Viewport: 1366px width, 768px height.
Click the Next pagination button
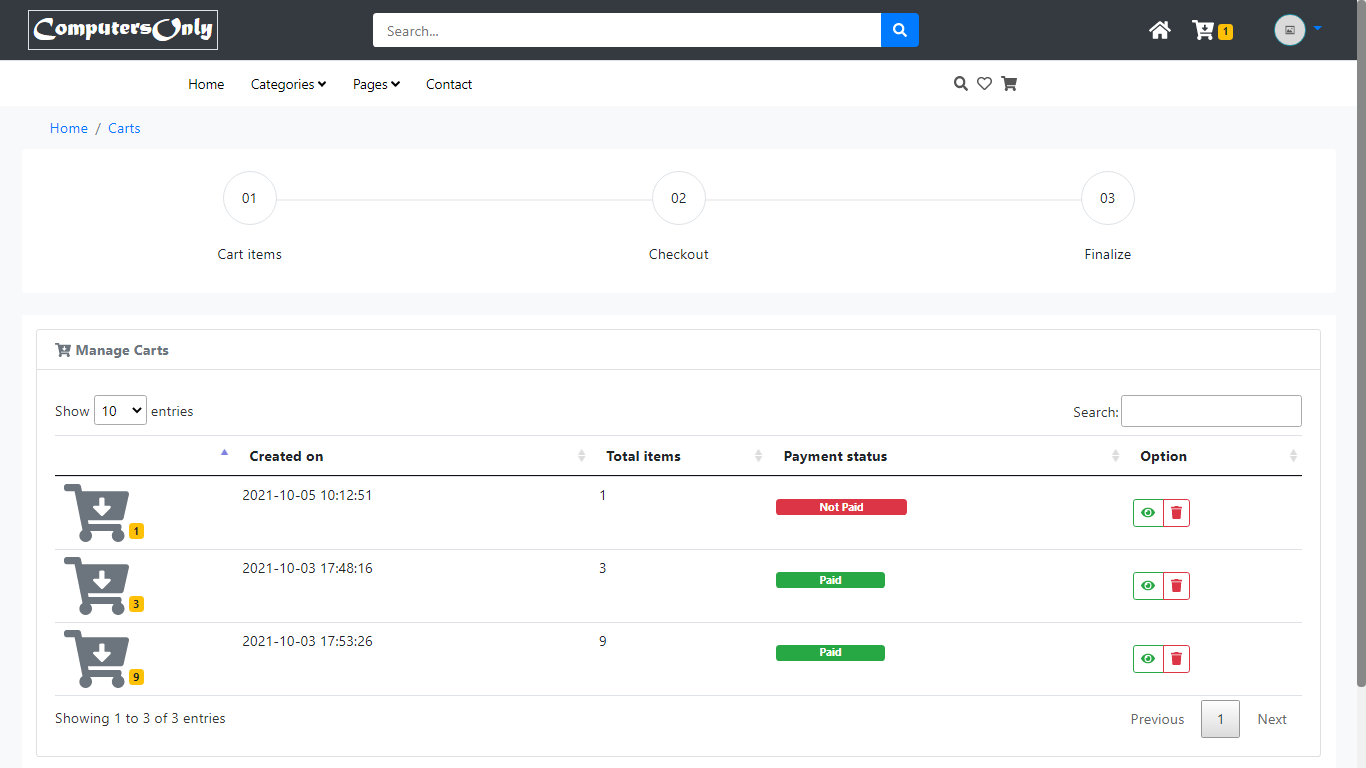pos(1272,719)
